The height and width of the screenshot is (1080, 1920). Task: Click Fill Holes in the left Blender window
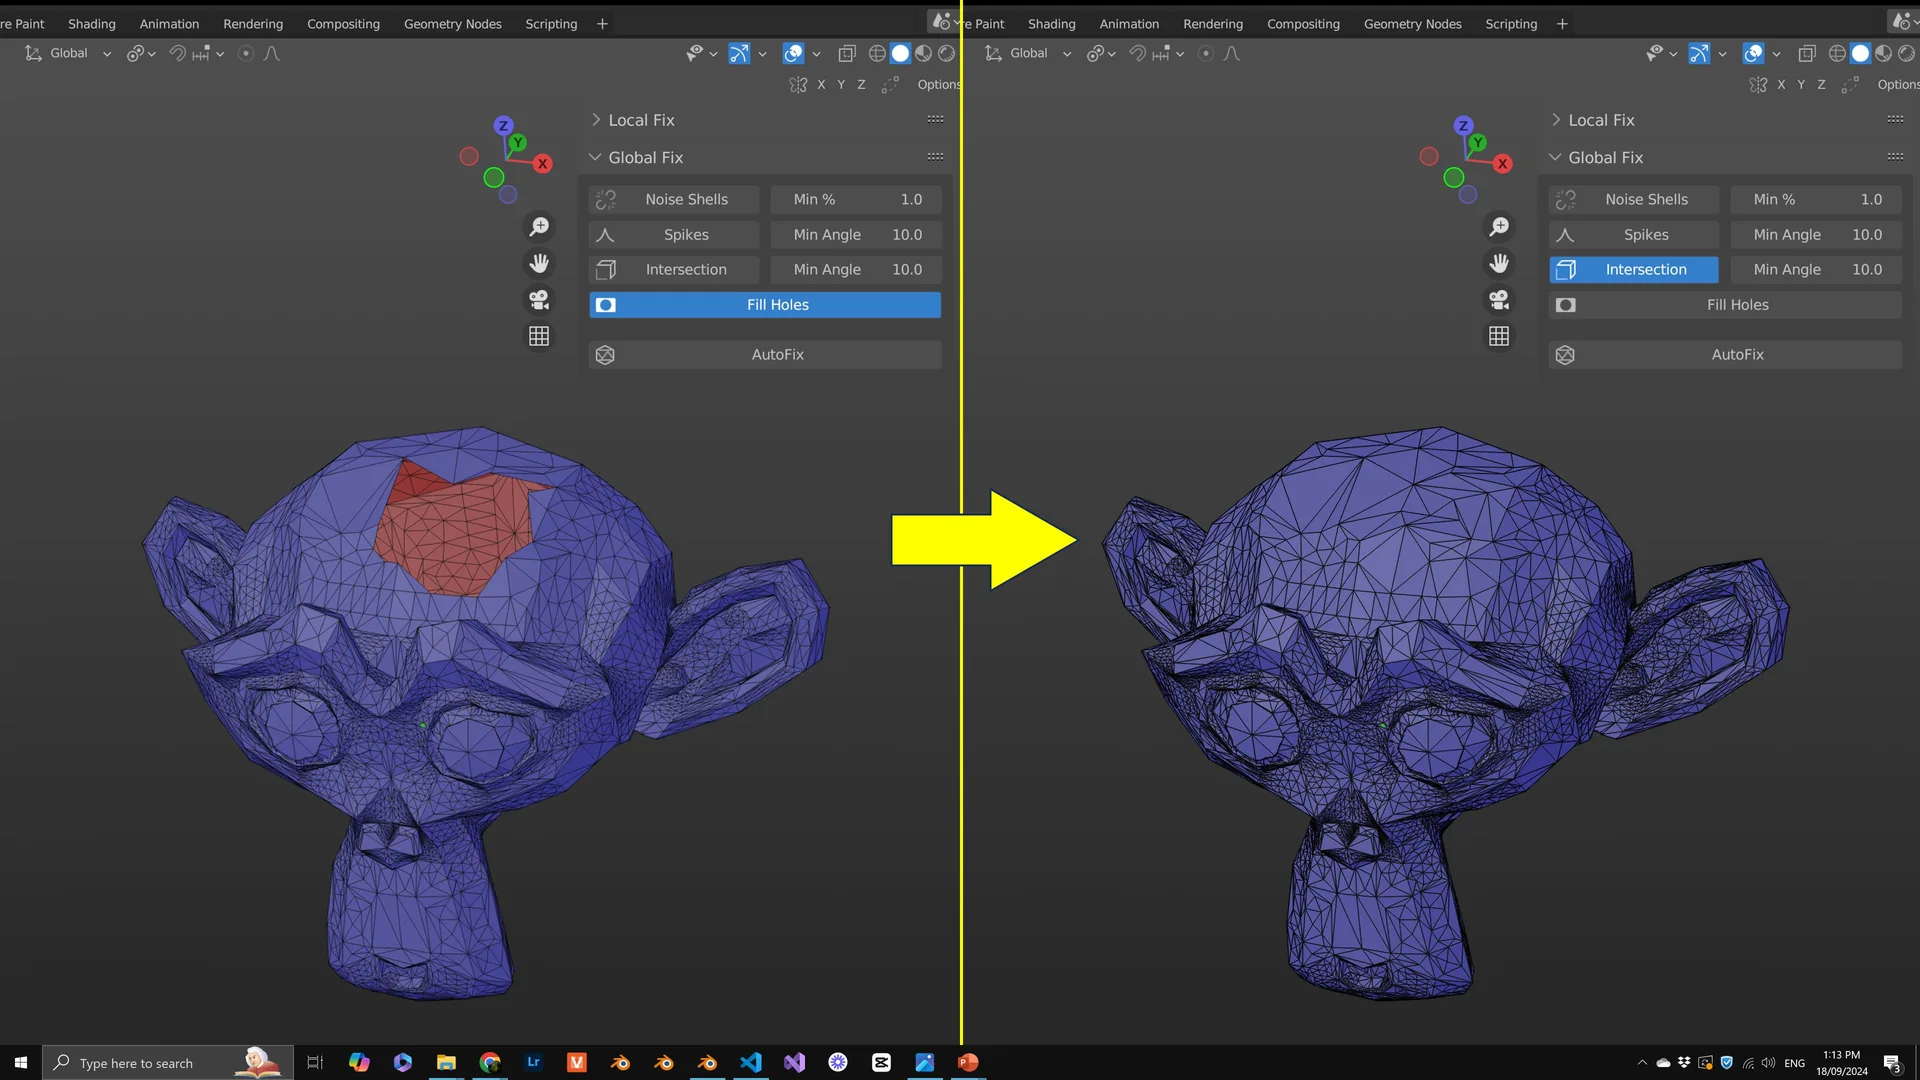pos(765,305)
